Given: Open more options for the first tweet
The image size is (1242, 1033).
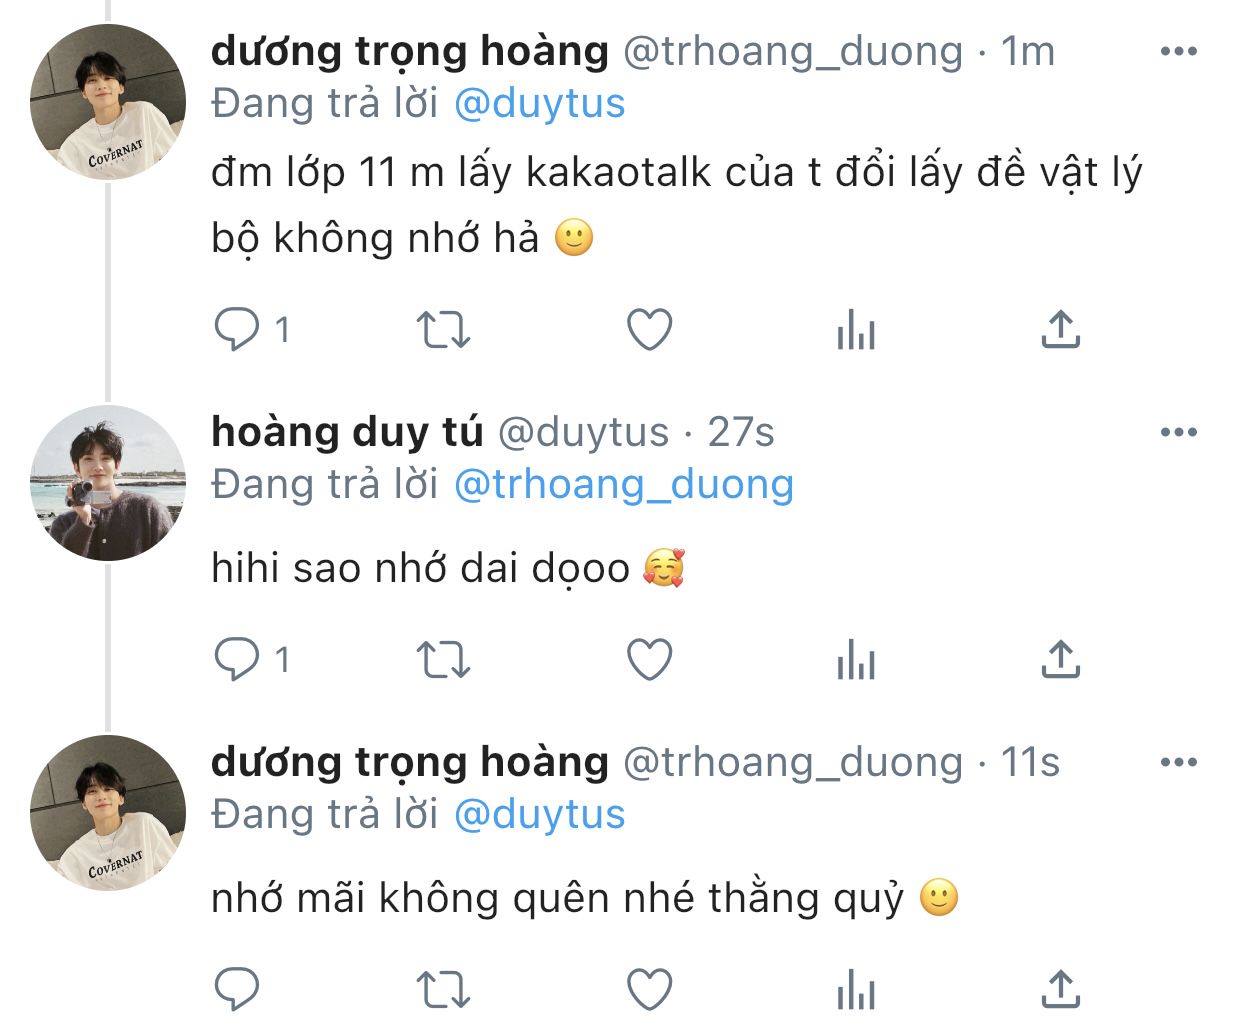Looking at the screenshot, I should [x=1179, y=51].
